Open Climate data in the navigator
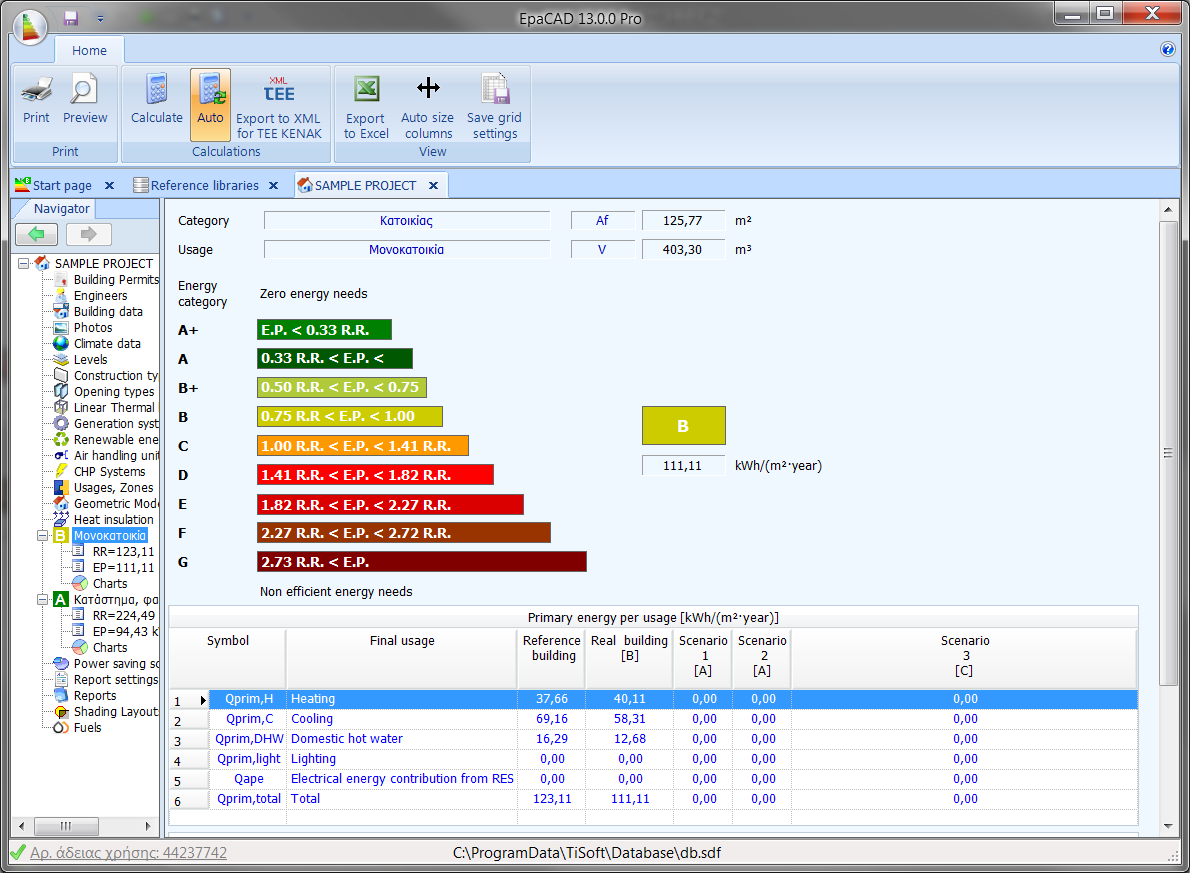The height and width of the screenshot is (873, 1190). click(x=107, y=344)
